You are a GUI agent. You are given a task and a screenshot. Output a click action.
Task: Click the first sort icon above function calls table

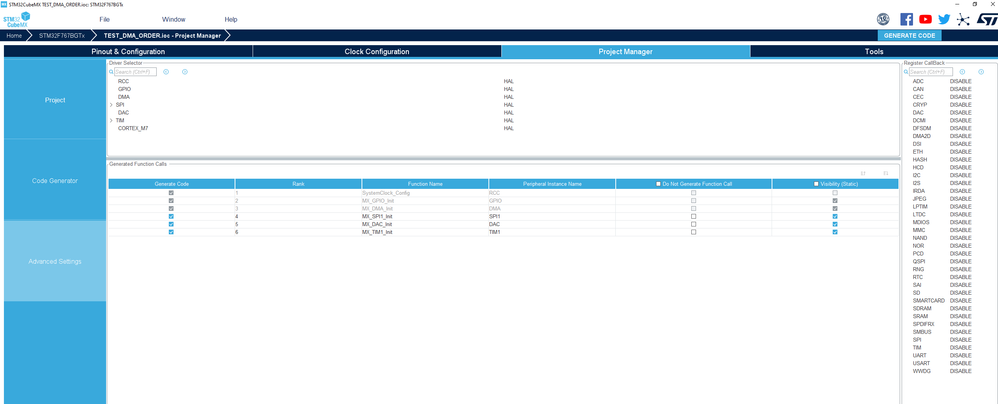tap(863, 172)
